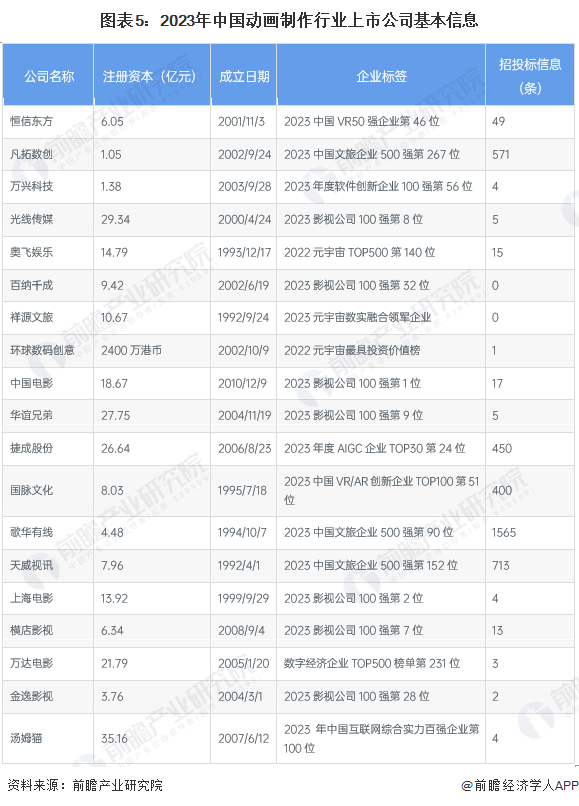Click the '成立日期' column header
The image size is (579, 806).
pyautogui.click(x=244, y=77)
